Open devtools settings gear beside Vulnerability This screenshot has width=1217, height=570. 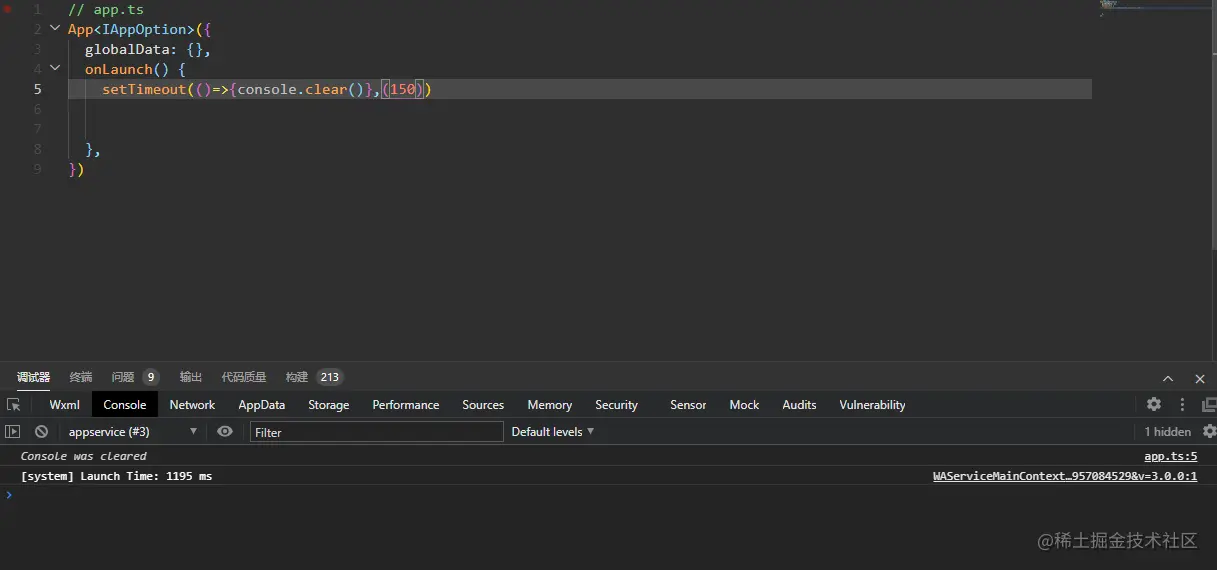coord(1154,405)
